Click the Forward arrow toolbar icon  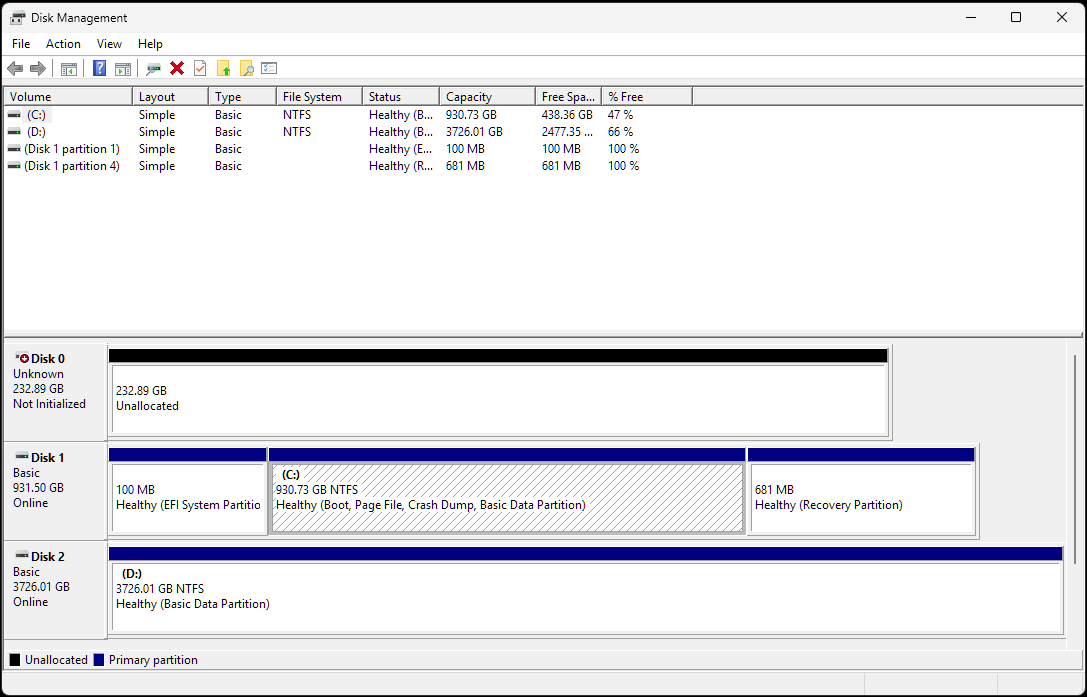[x=38, y=69]
